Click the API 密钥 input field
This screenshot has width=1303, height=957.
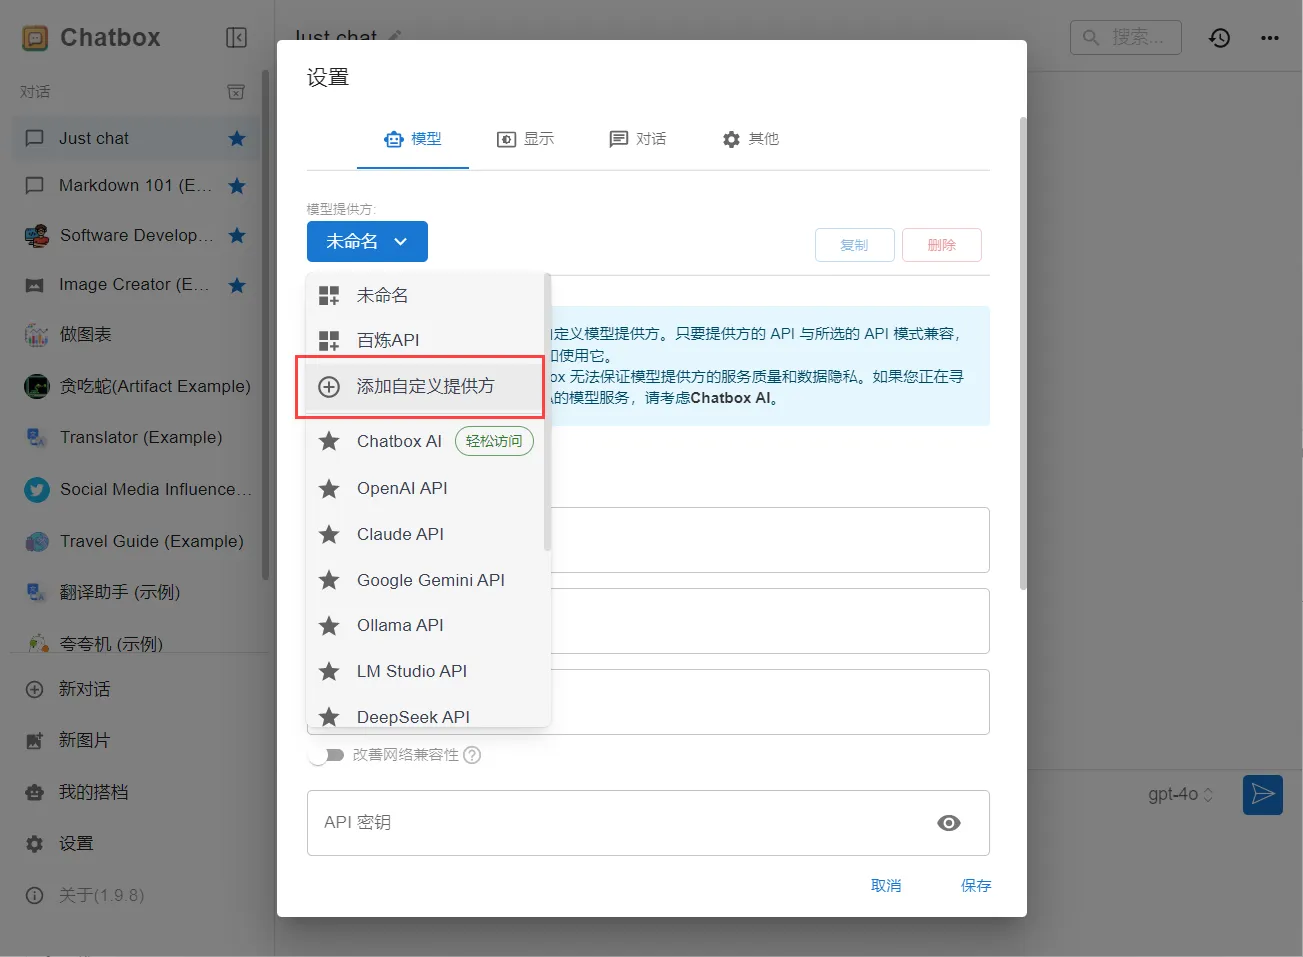[x=648, y=823]
